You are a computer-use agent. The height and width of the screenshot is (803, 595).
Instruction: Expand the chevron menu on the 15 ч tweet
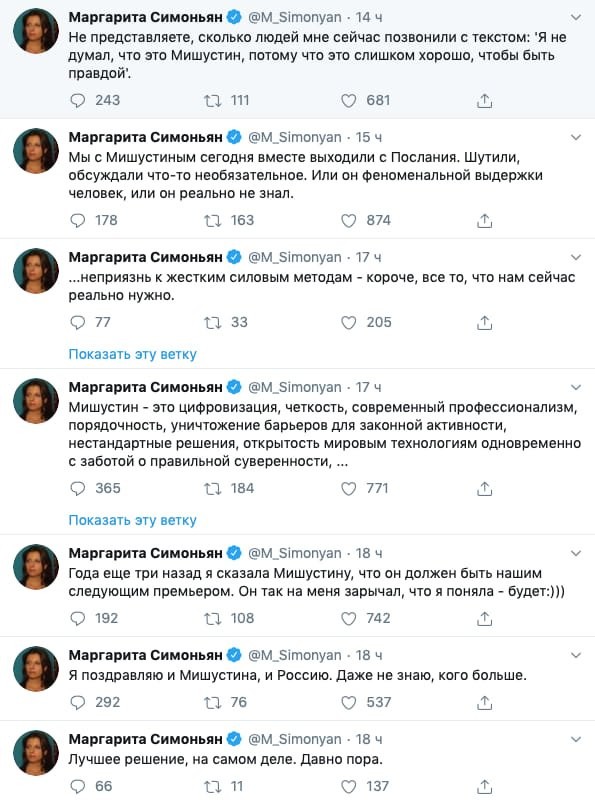click(576, 137)
